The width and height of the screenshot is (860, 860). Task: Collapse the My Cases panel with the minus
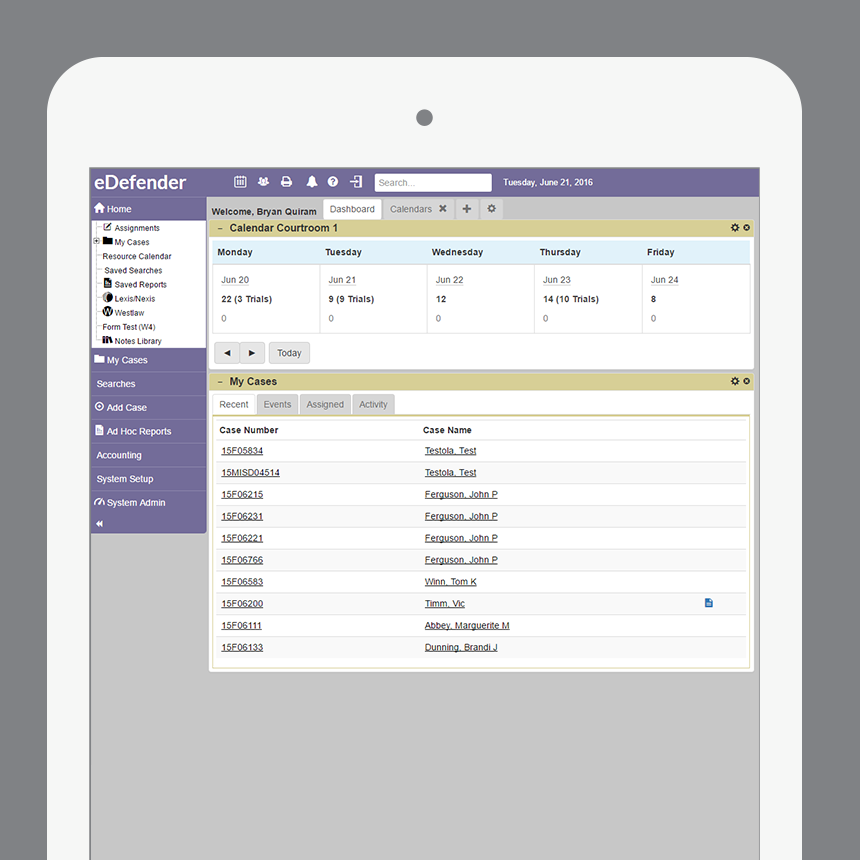pyautogui.click(x=220, y=382)
